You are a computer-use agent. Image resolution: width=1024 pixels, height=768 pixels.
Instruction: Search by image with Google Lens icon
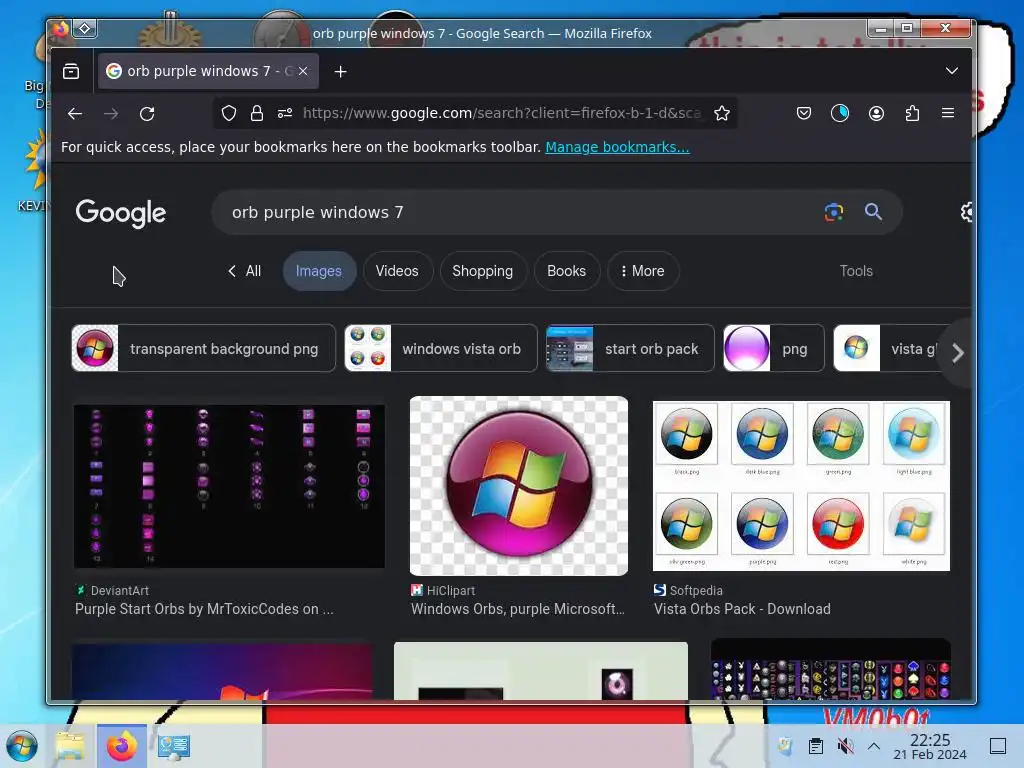coord(834,212)
